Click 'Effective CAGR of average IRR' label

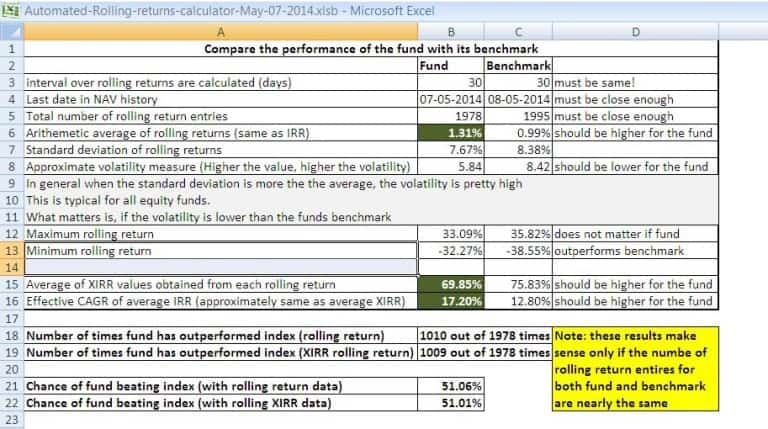[x=220, y=301]
